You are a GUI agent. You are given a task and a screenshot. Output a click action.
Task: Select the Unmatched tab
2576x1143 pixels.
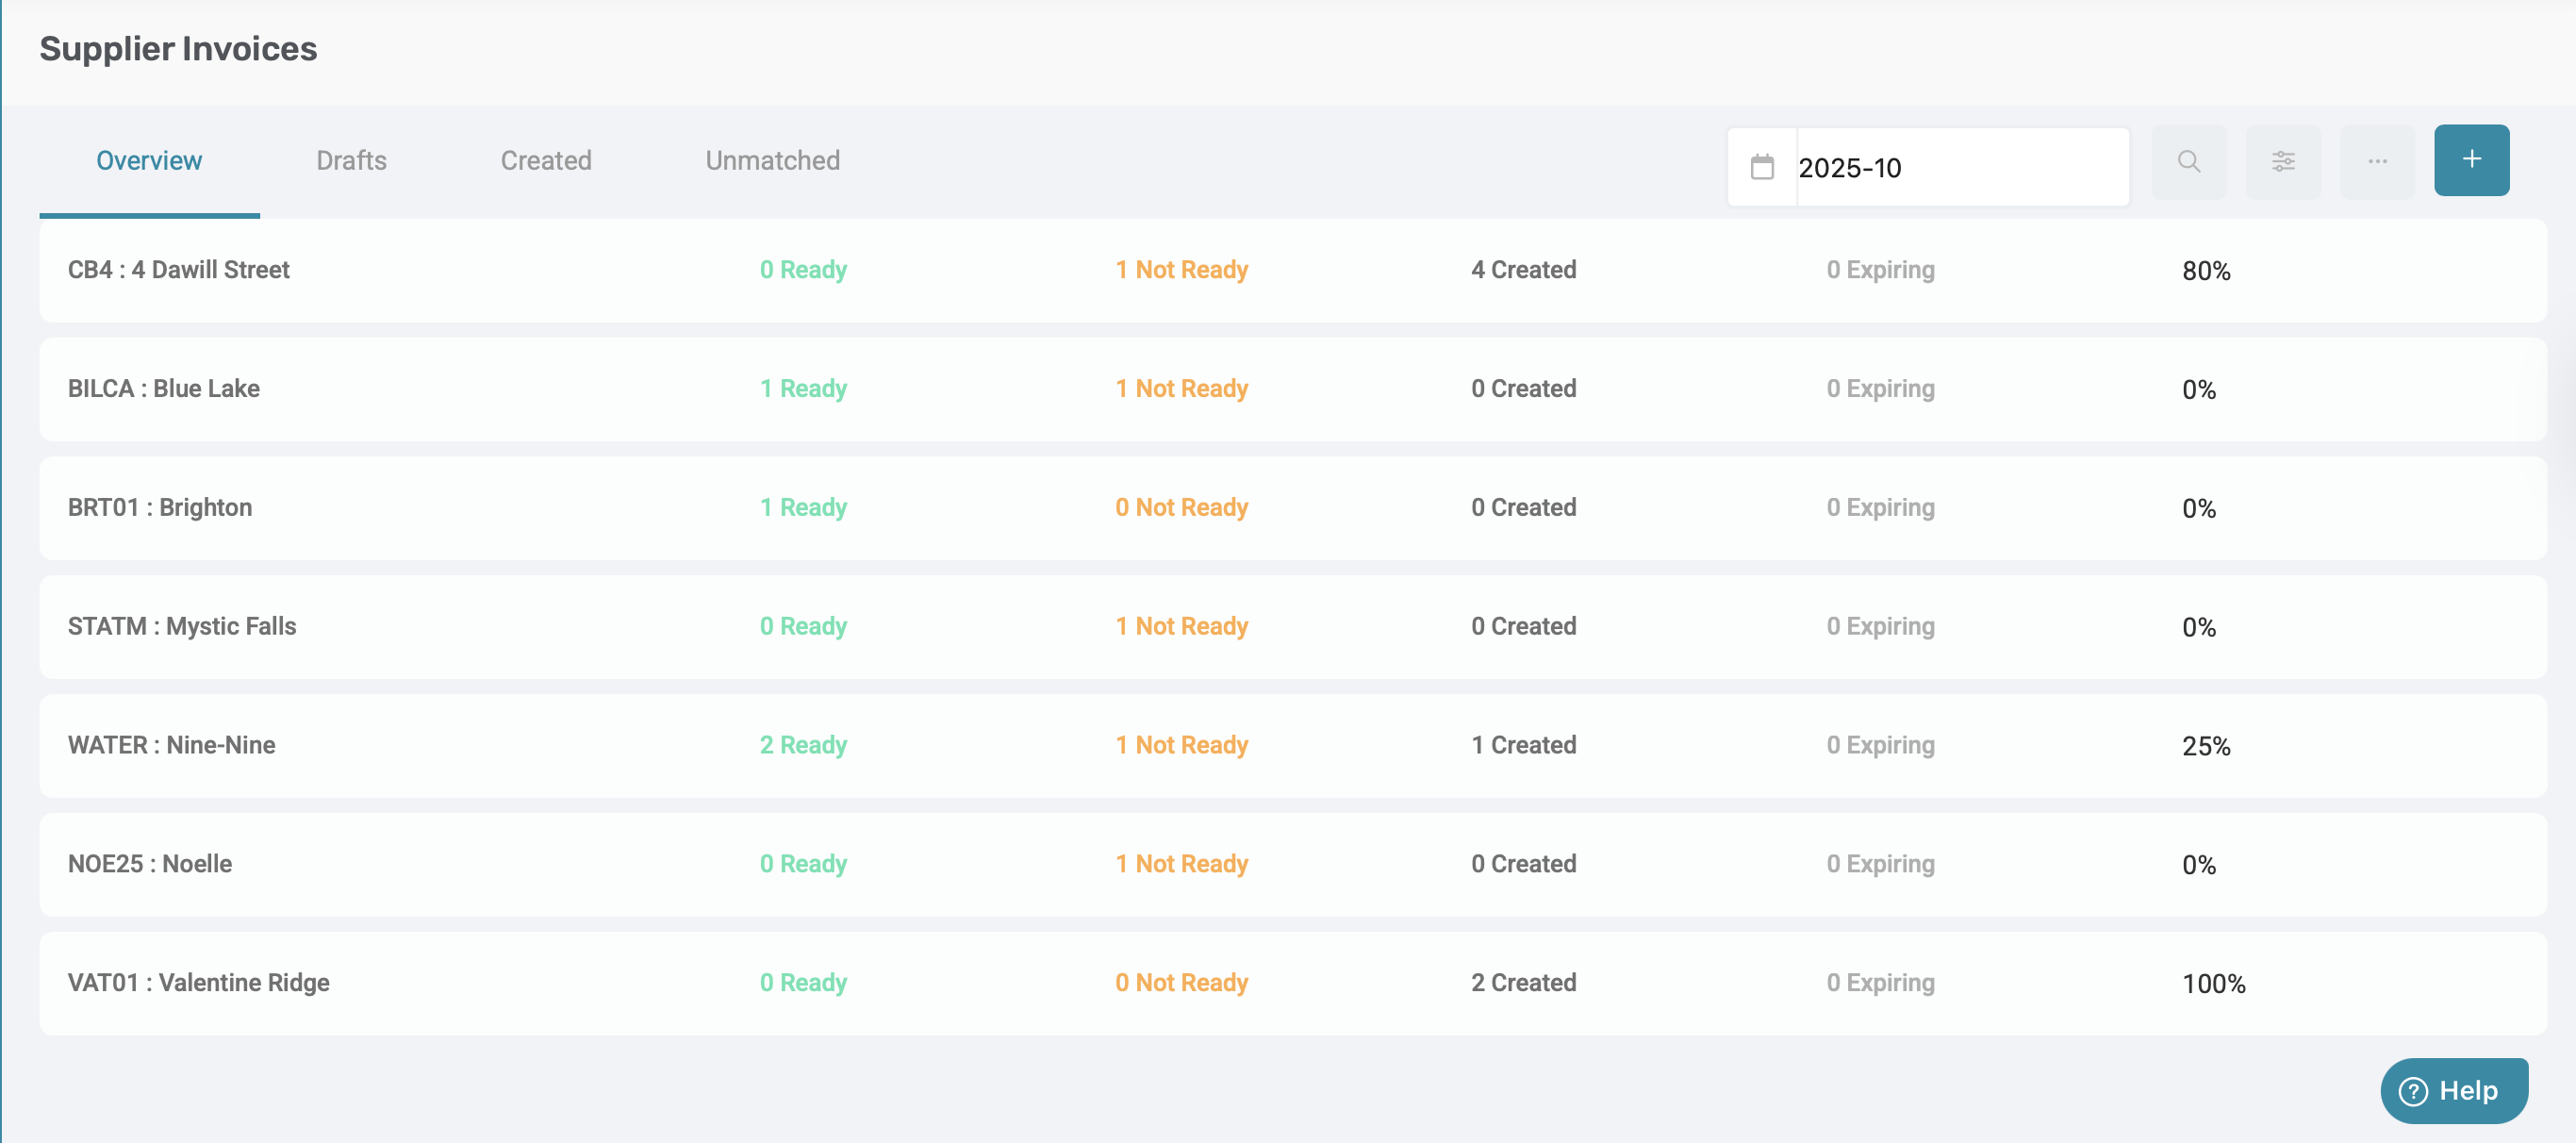(772, 160)
